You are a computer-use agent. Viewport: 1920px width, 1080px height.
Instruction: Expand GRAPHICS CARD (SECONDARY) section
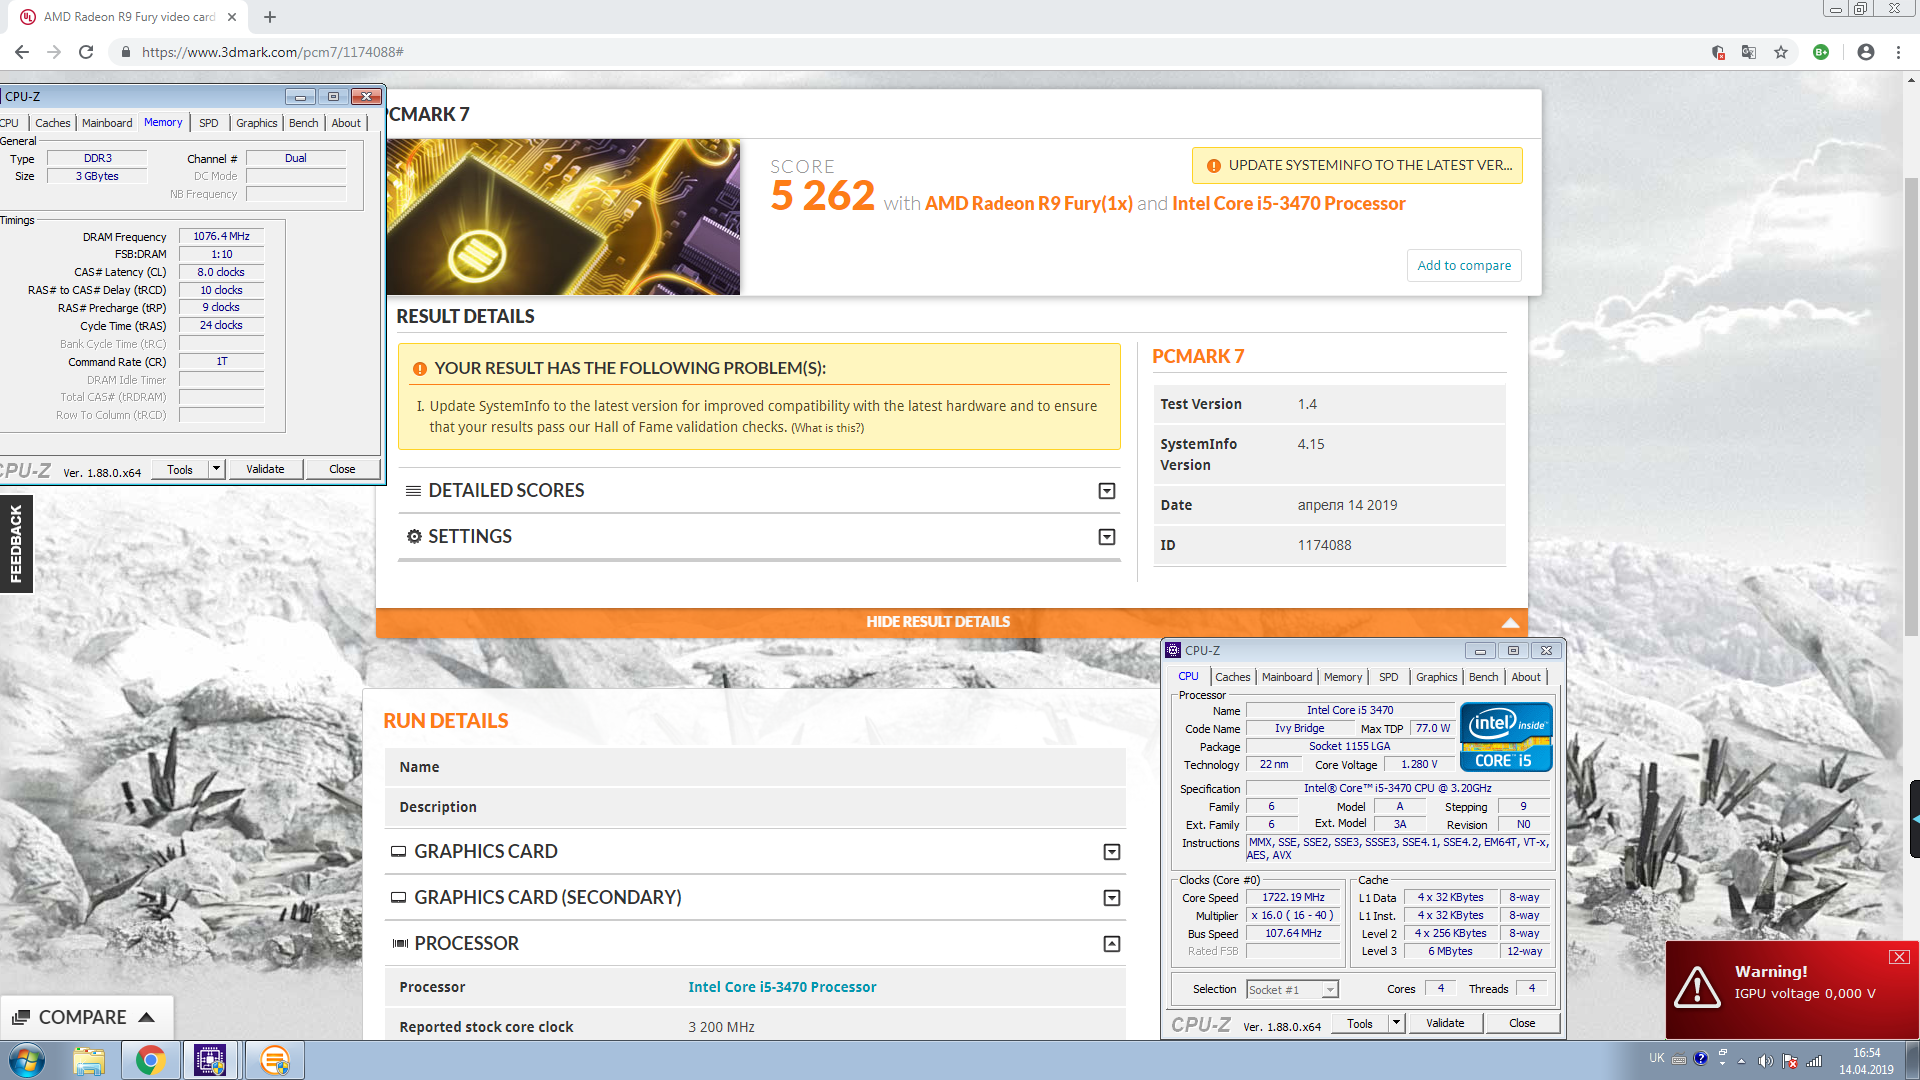pyautogui.click(x=755, y=898)
